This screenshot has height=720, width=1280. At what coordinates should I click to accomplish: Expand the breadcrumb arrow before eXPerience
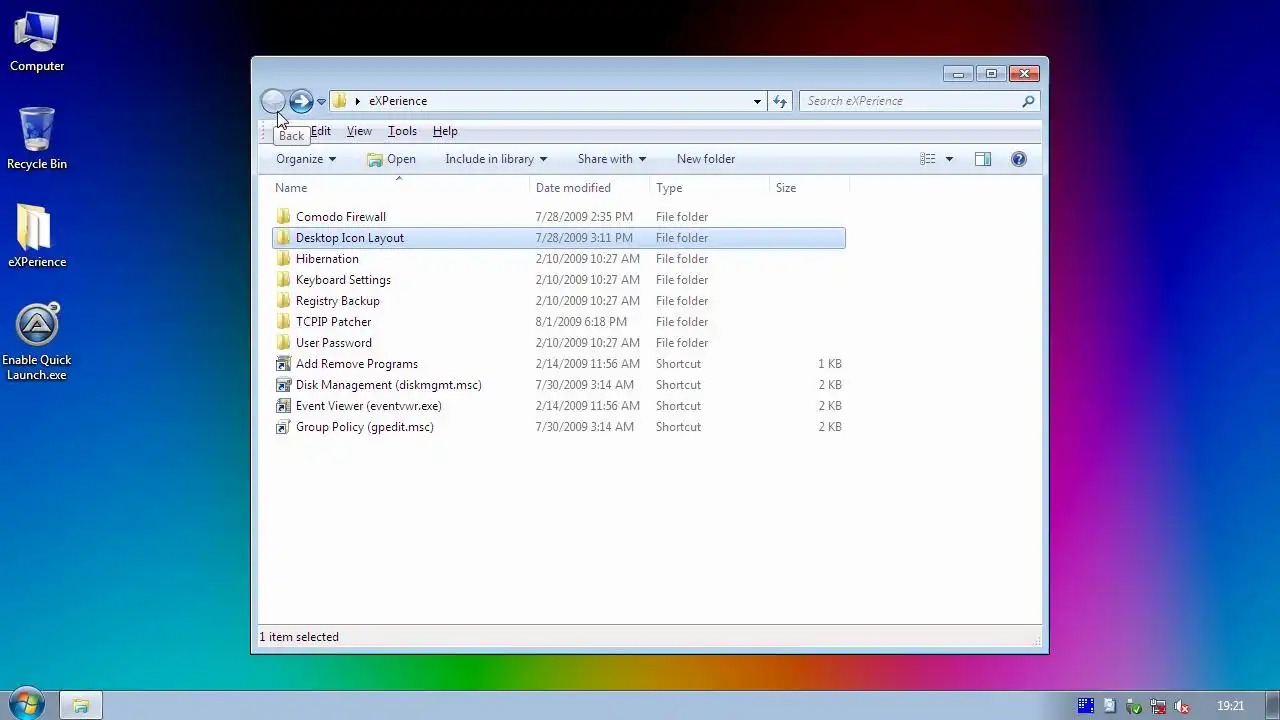(357, 101)
